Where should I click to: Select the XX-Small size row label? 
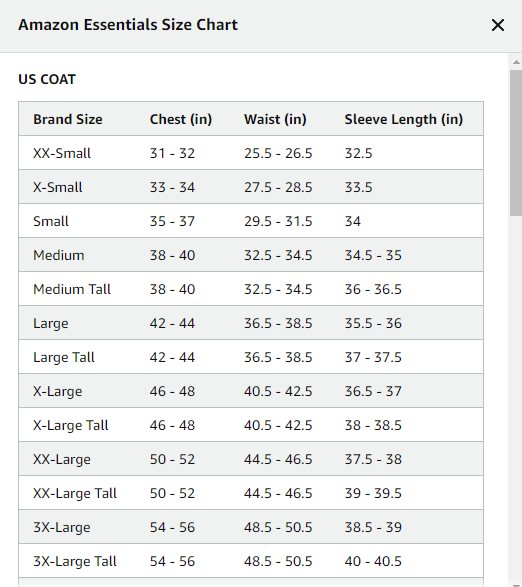[62, 153]
